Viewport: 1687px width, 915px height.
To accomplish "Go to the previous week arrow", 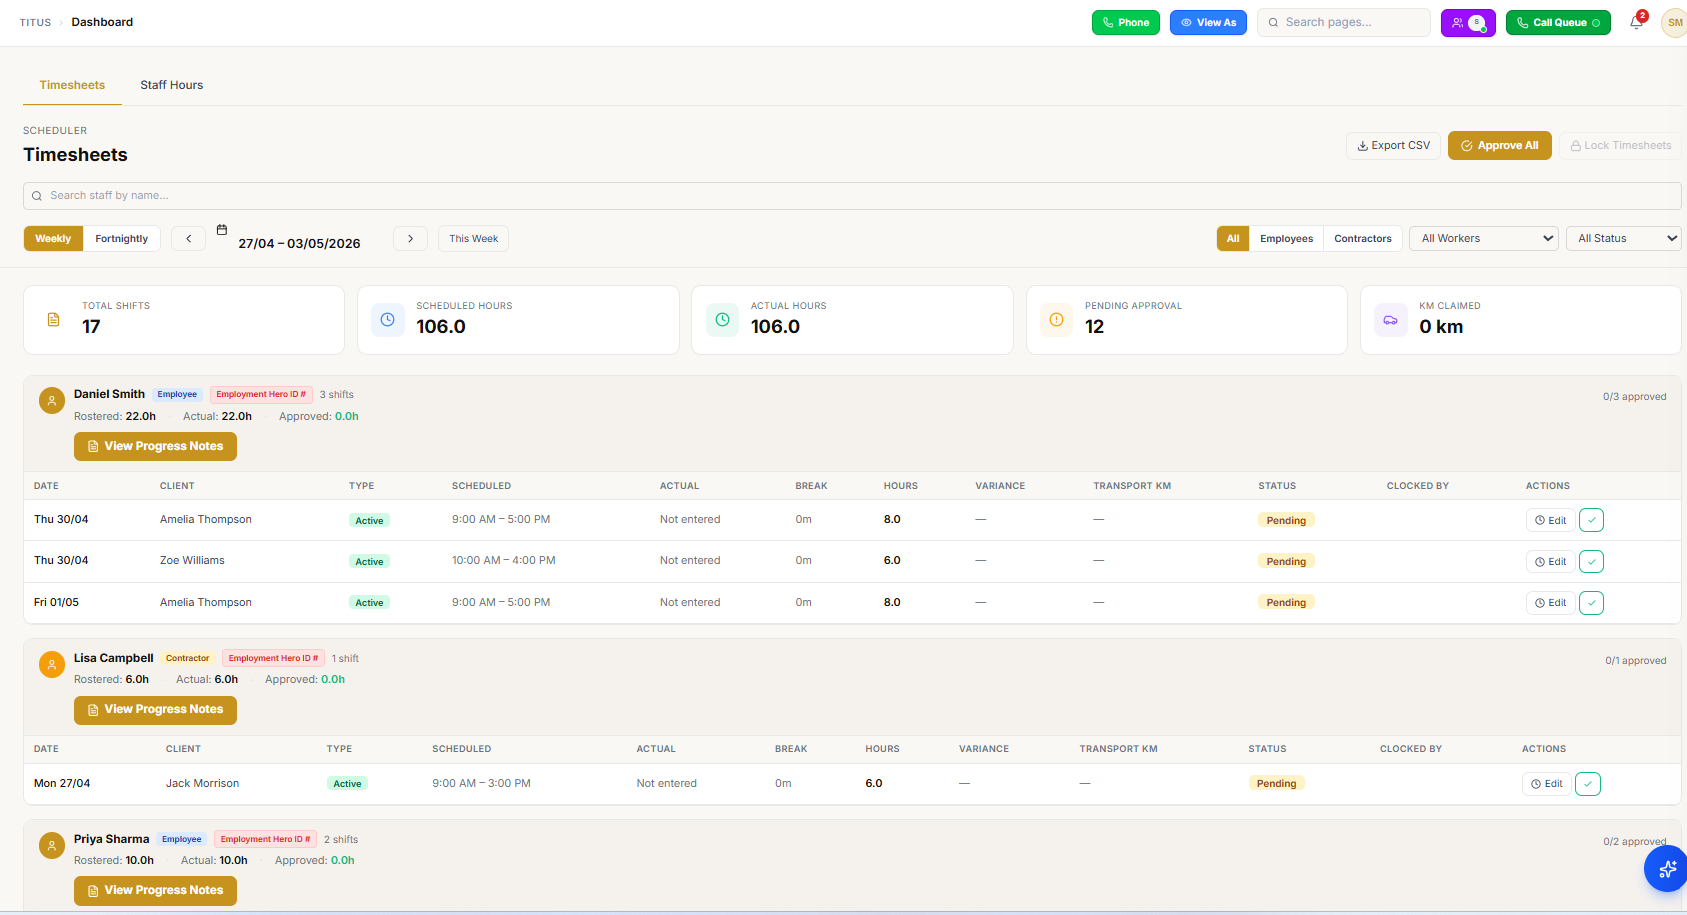I will click(x=188, y=239).
